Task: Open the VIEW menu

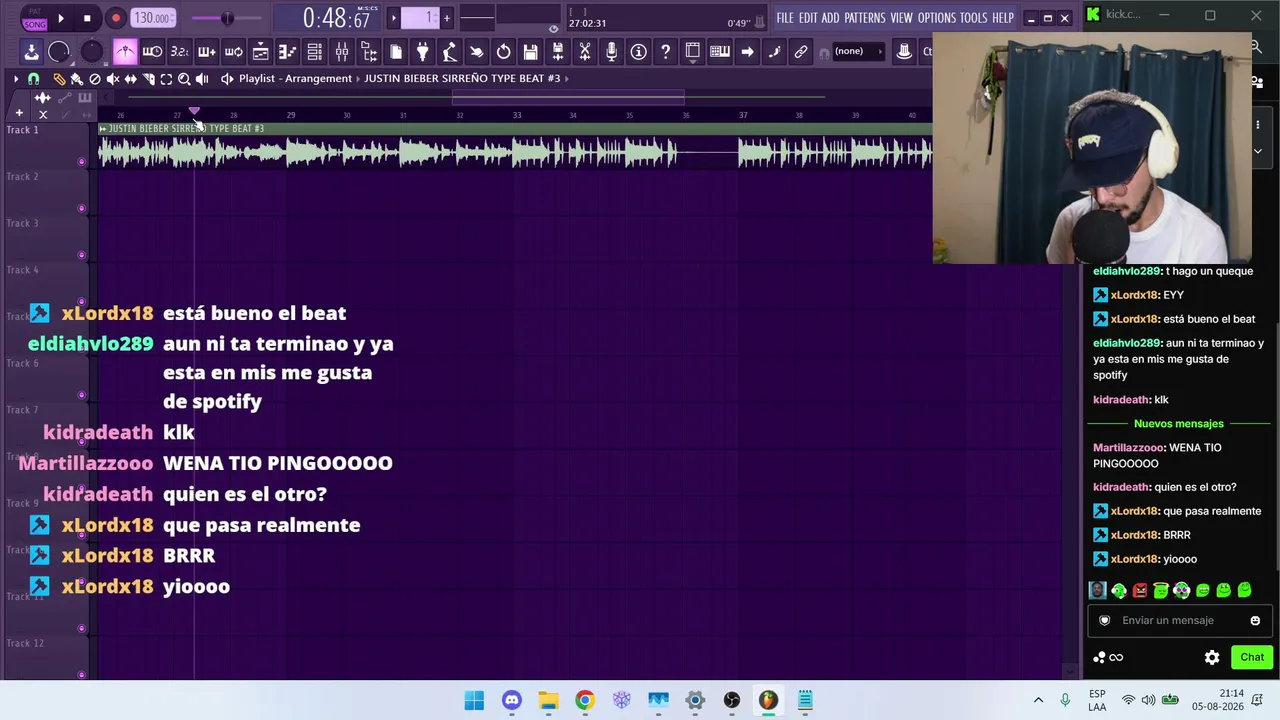Action: tap(902, 18)
